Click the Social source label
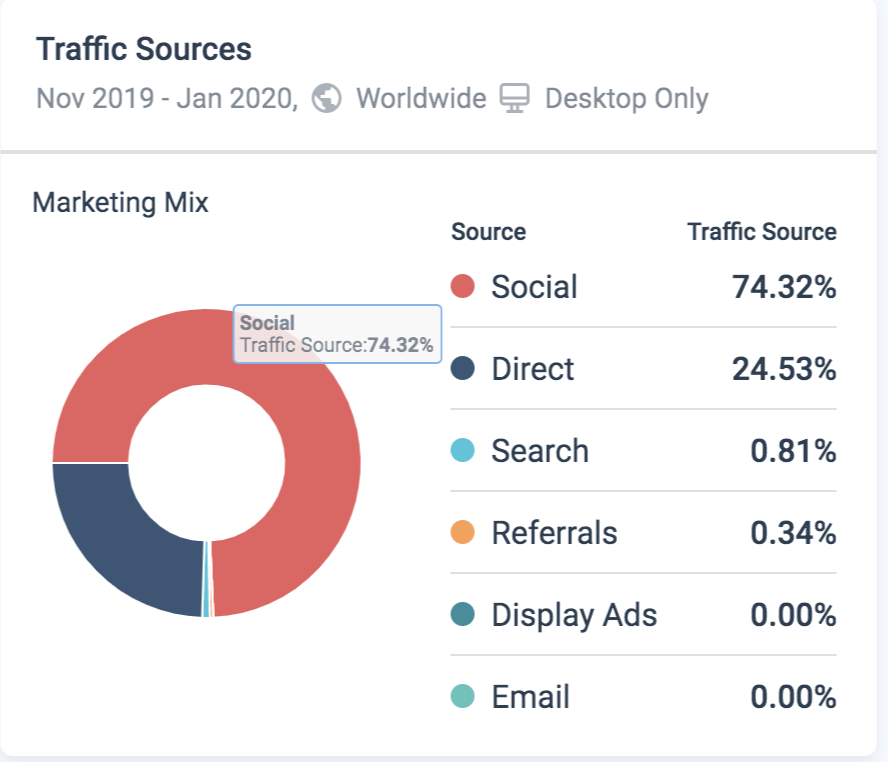Screen dimensions: 888x762 tap(534, 287)
